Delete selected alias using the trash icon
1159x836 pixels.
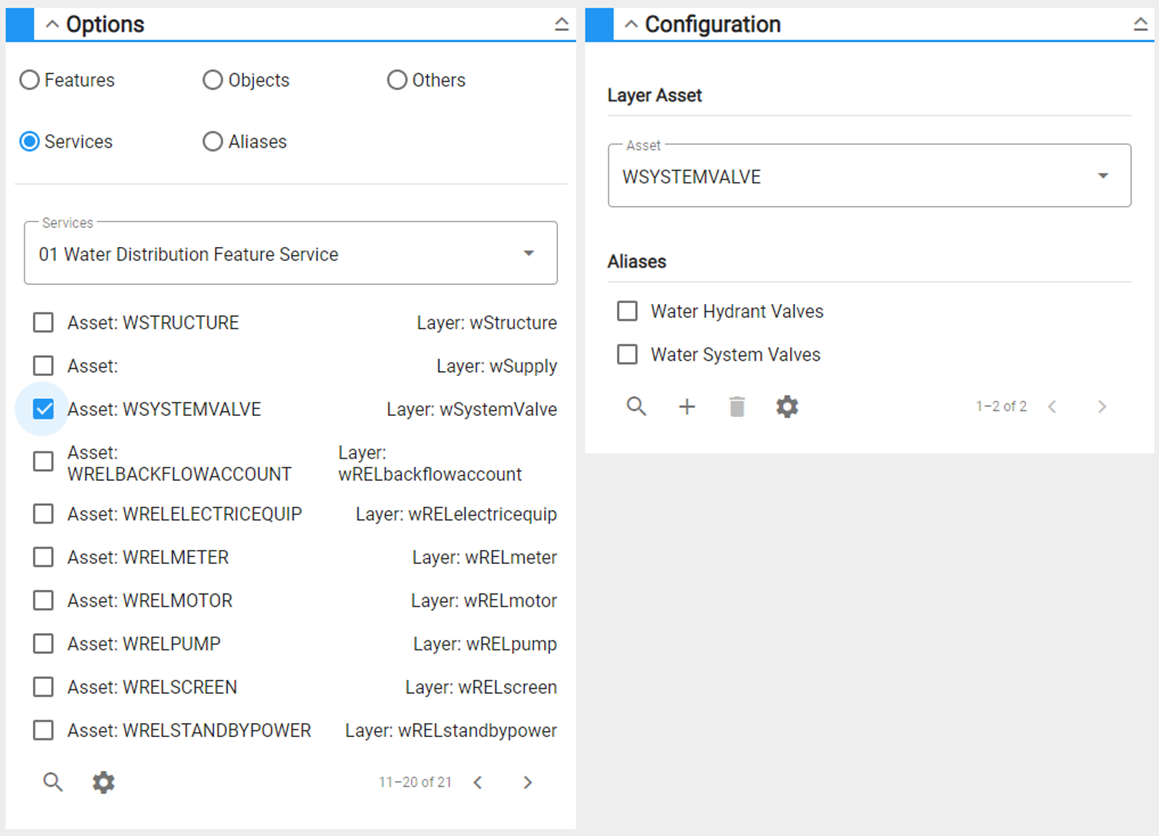(736, 406)
